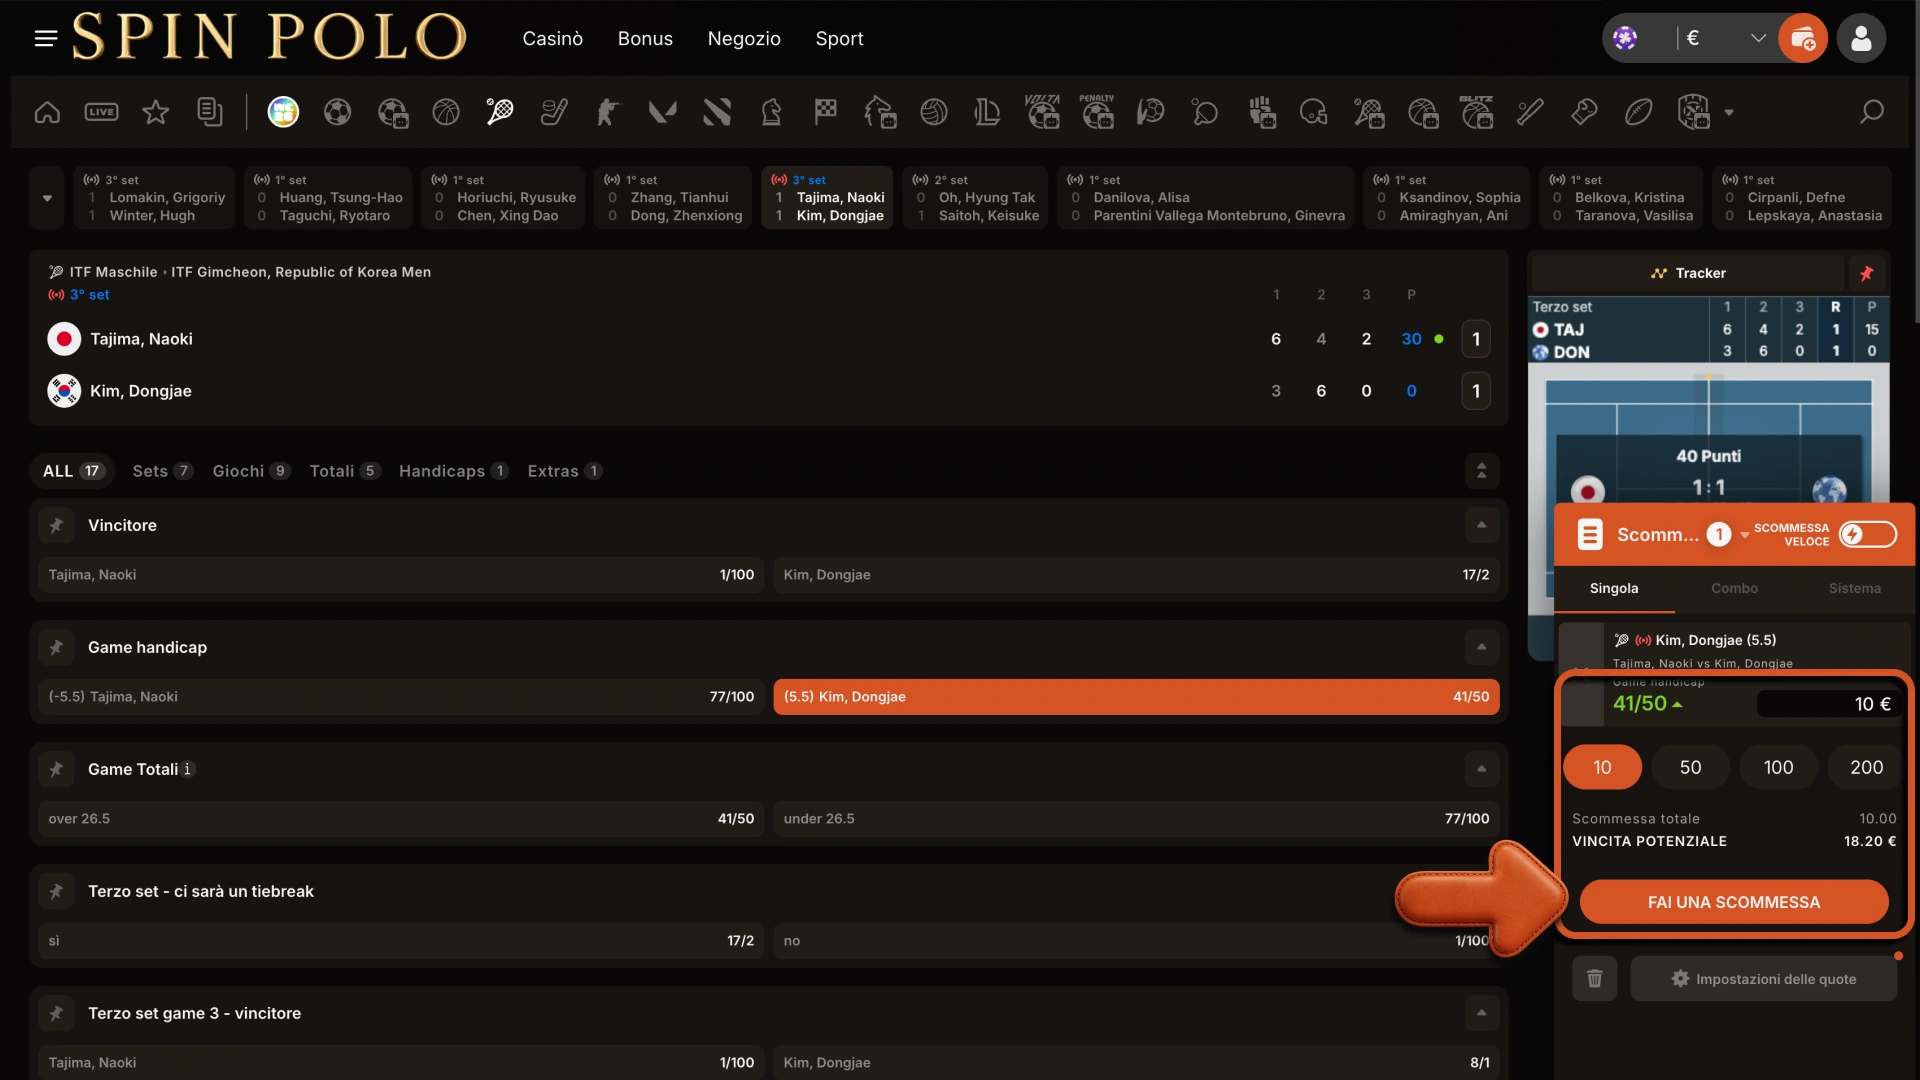Expand the bet slip dropdown arrow
The image size is (1920, 1080).
1745,535
